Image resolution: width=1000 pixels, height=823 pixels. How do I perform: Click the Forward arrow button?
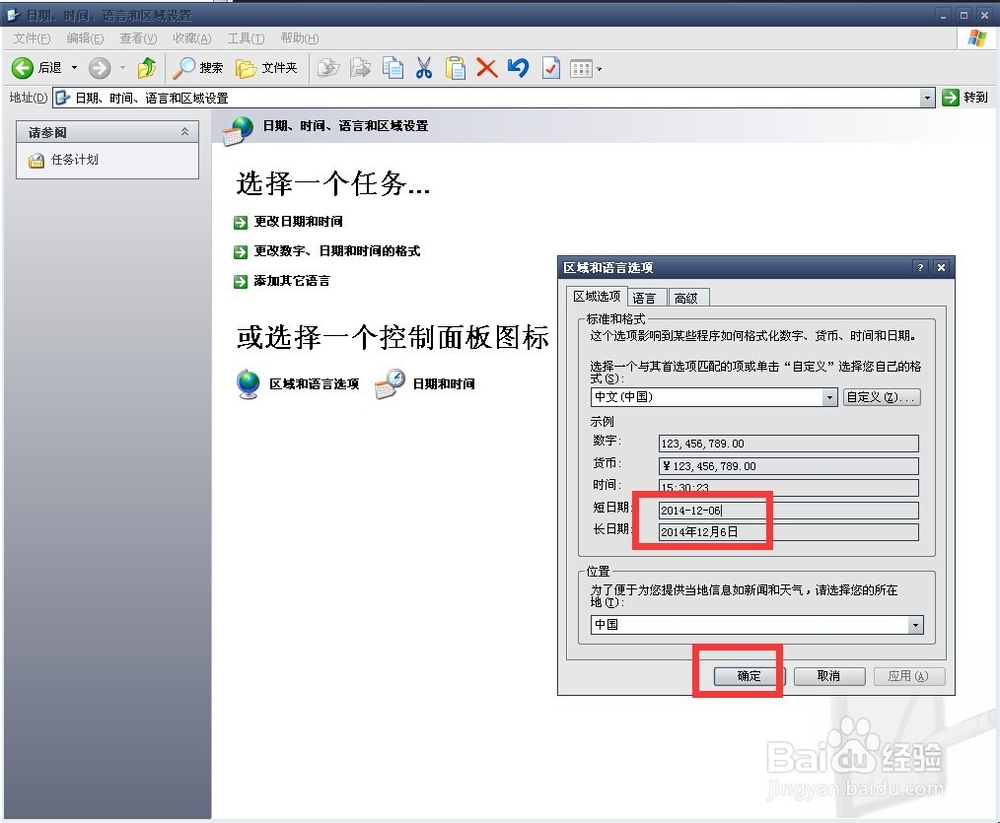(99, 68)
